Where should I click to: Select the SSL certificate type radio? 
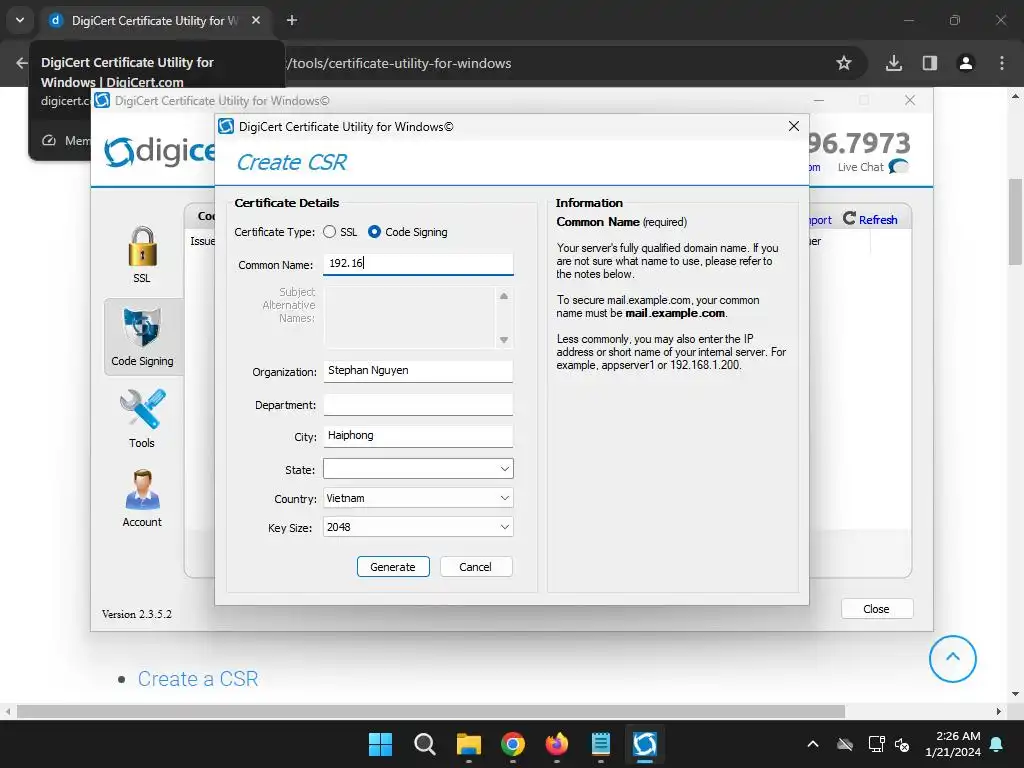point(329,232)
